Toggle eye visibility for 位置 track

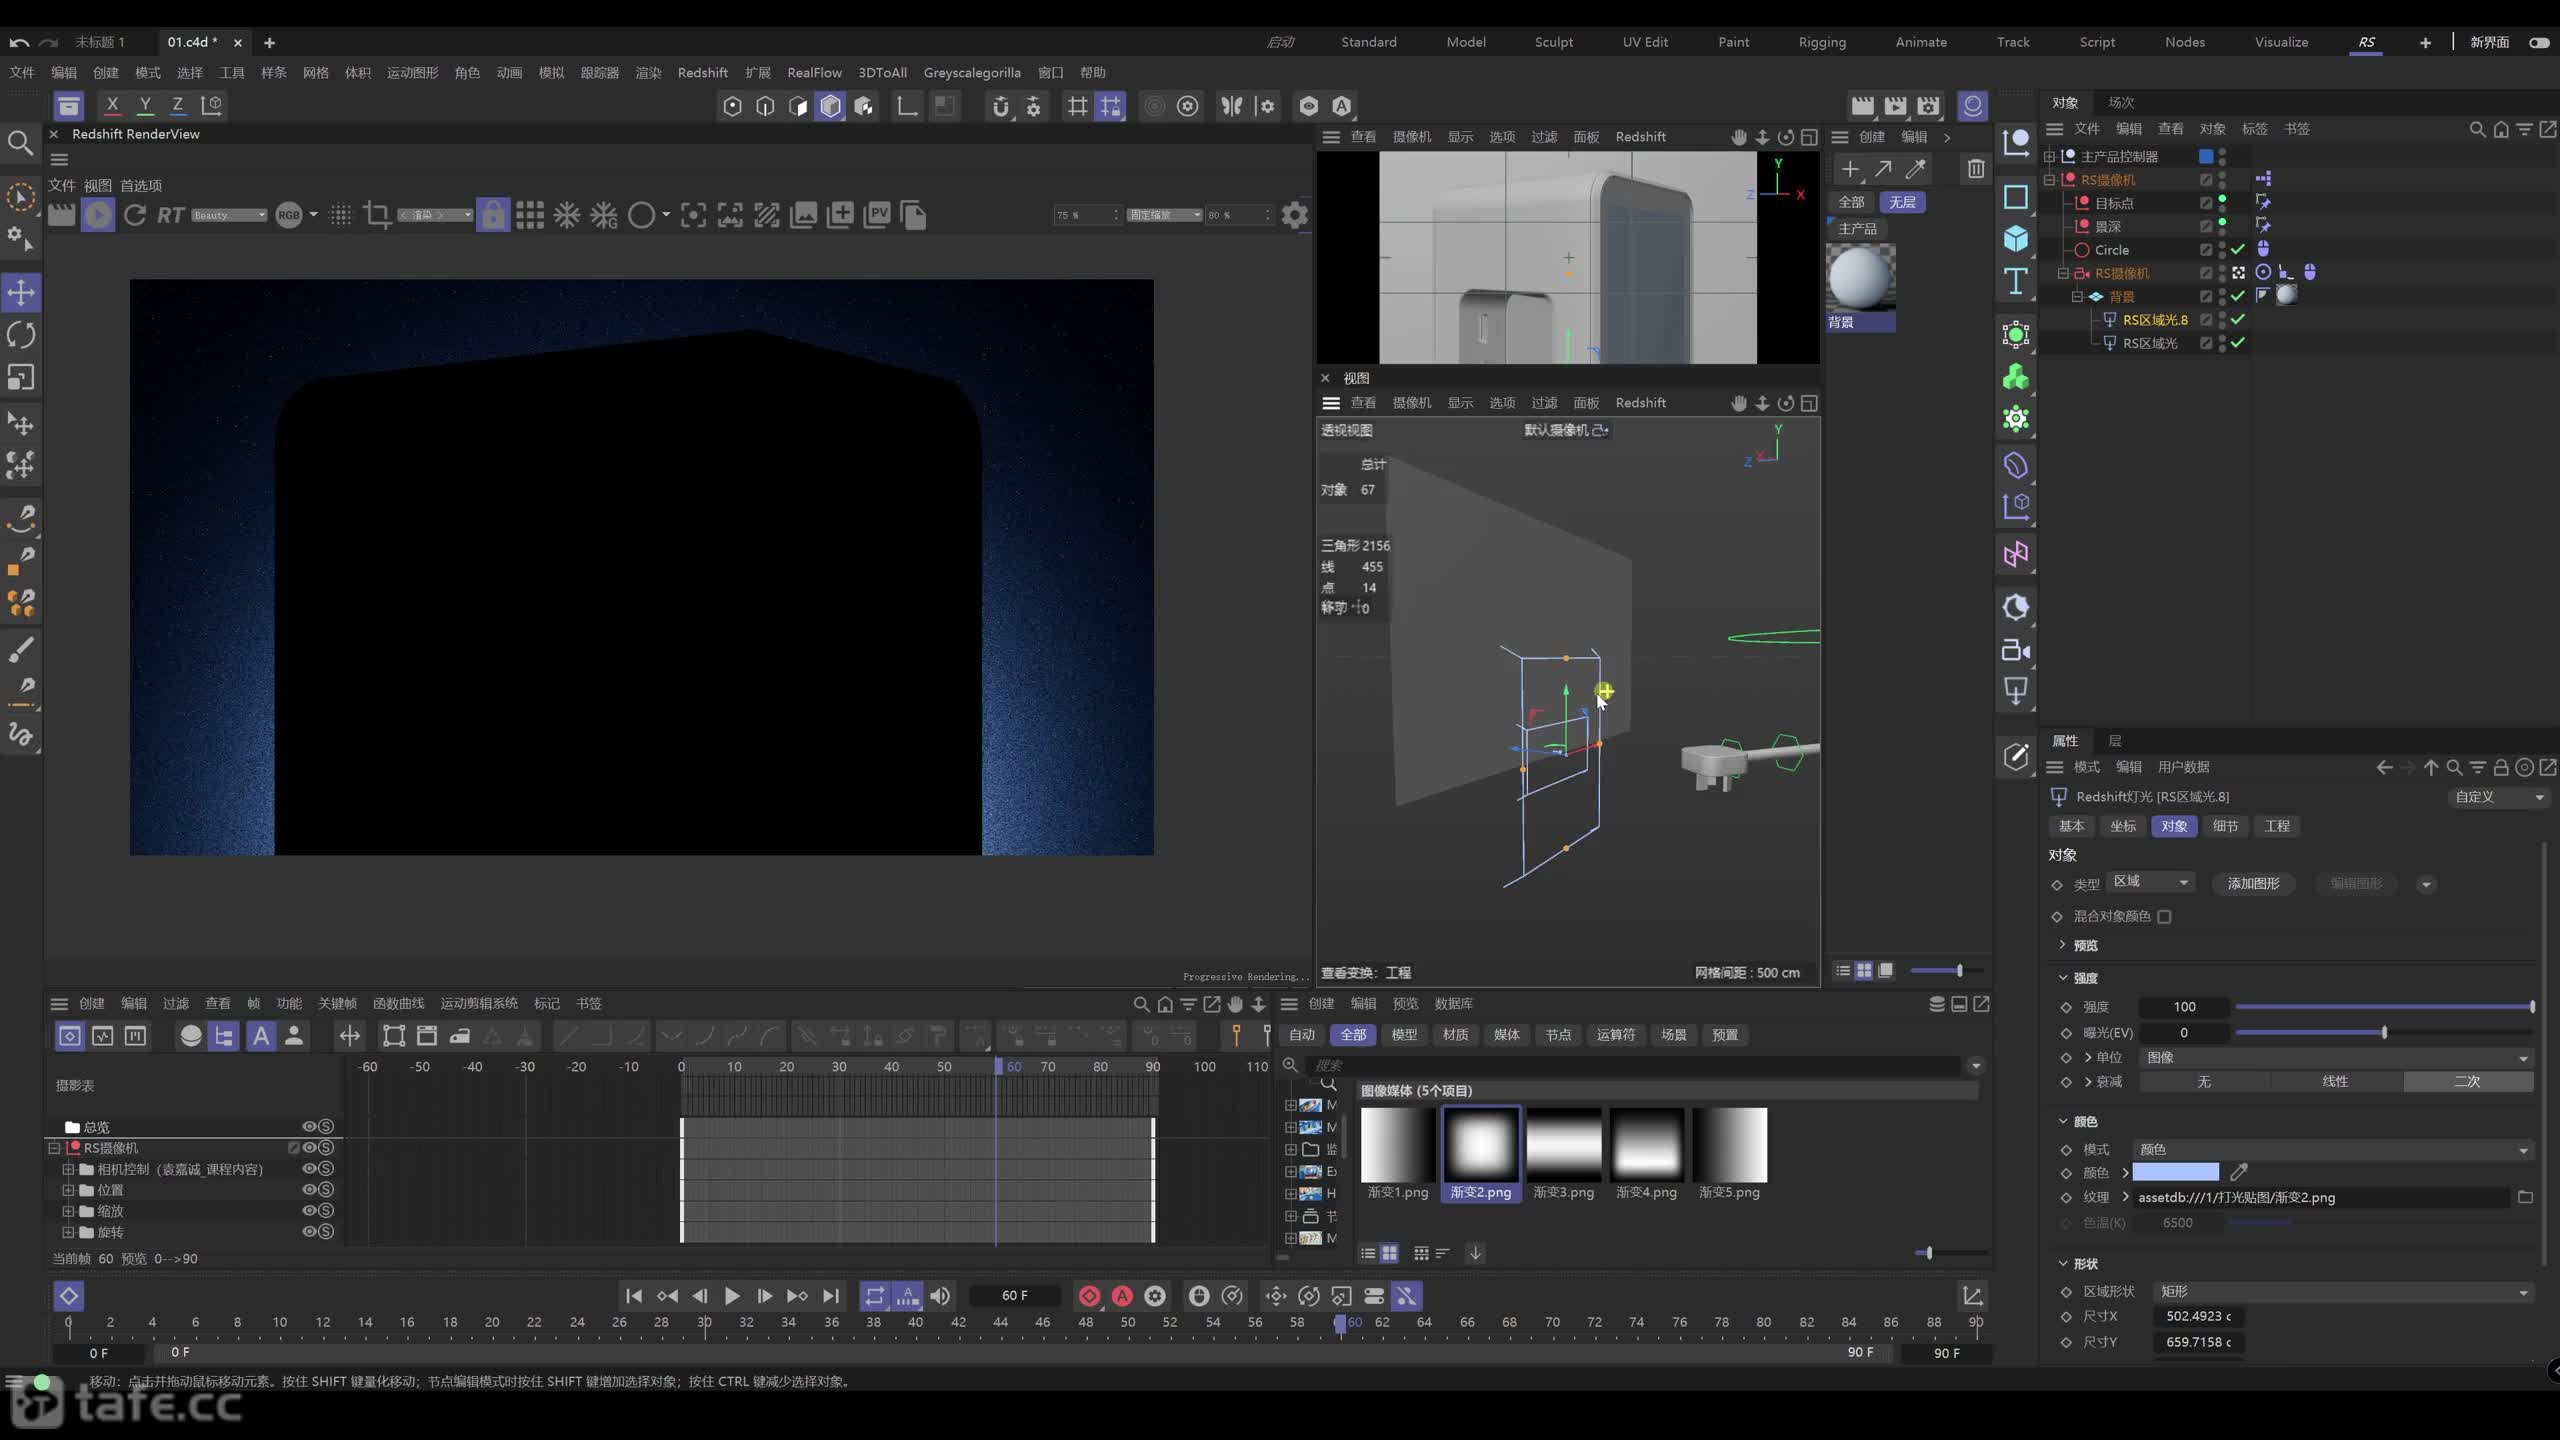(309, 1190)
